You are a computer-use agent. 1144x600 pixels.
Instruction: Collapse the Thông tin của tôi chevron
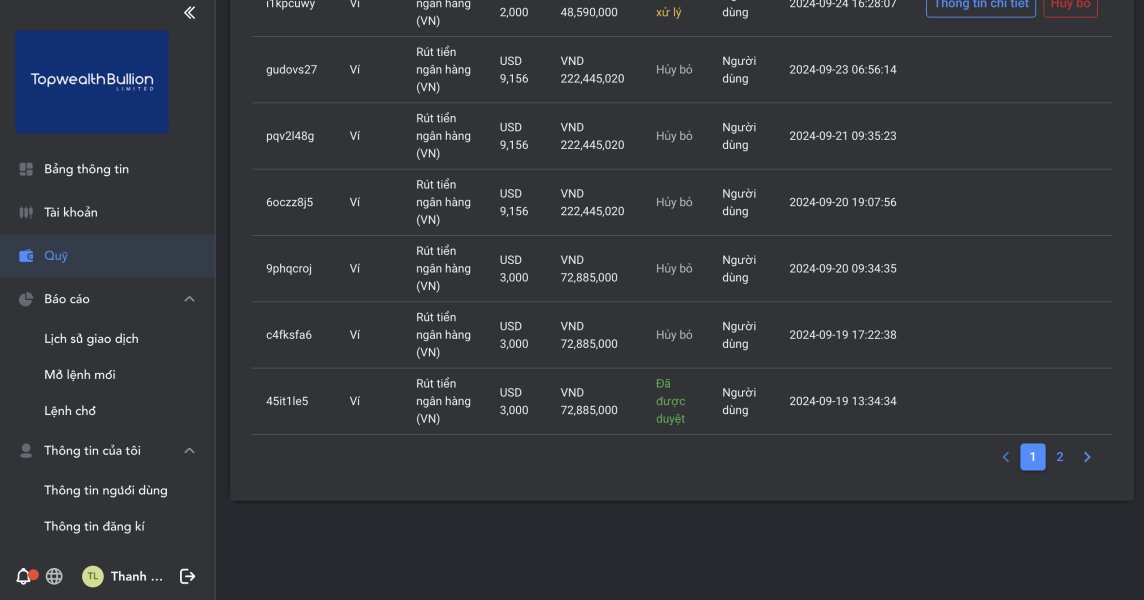click(189, 451)
